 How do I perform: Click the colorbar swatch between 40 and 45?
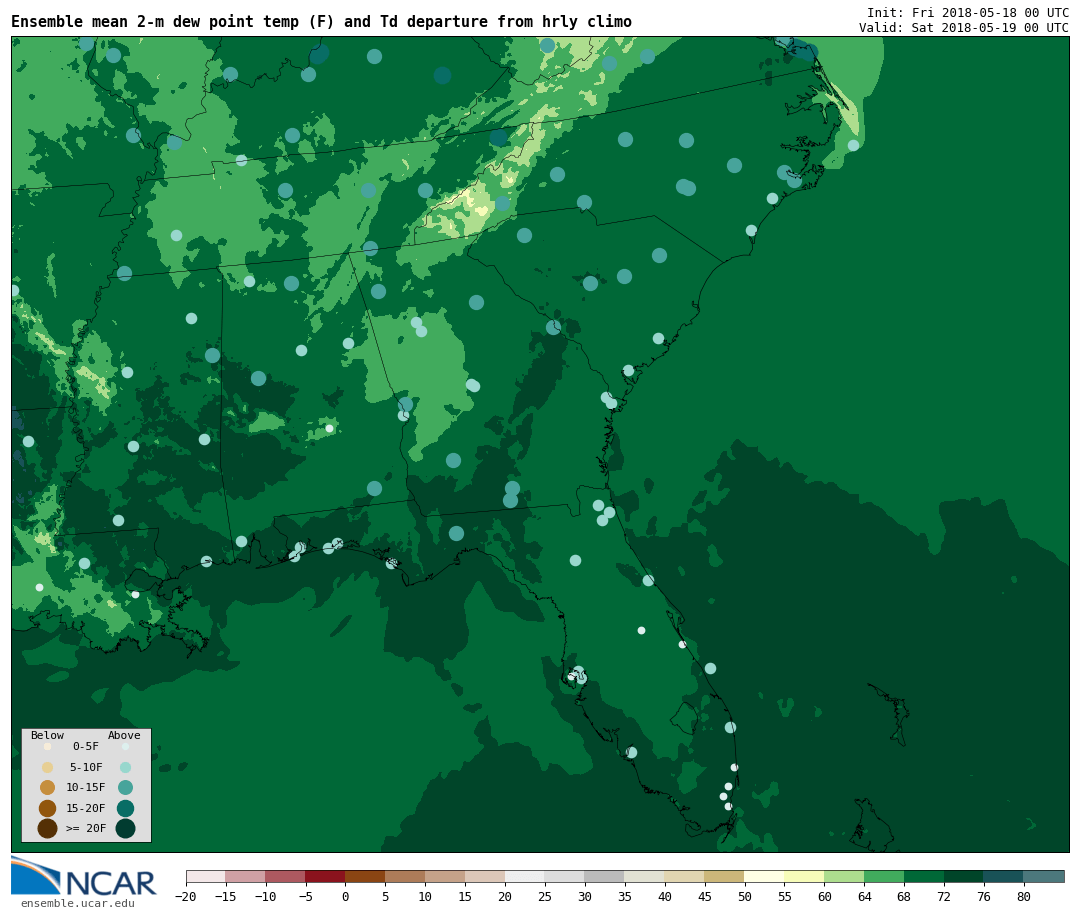click(x=685, y=876)
